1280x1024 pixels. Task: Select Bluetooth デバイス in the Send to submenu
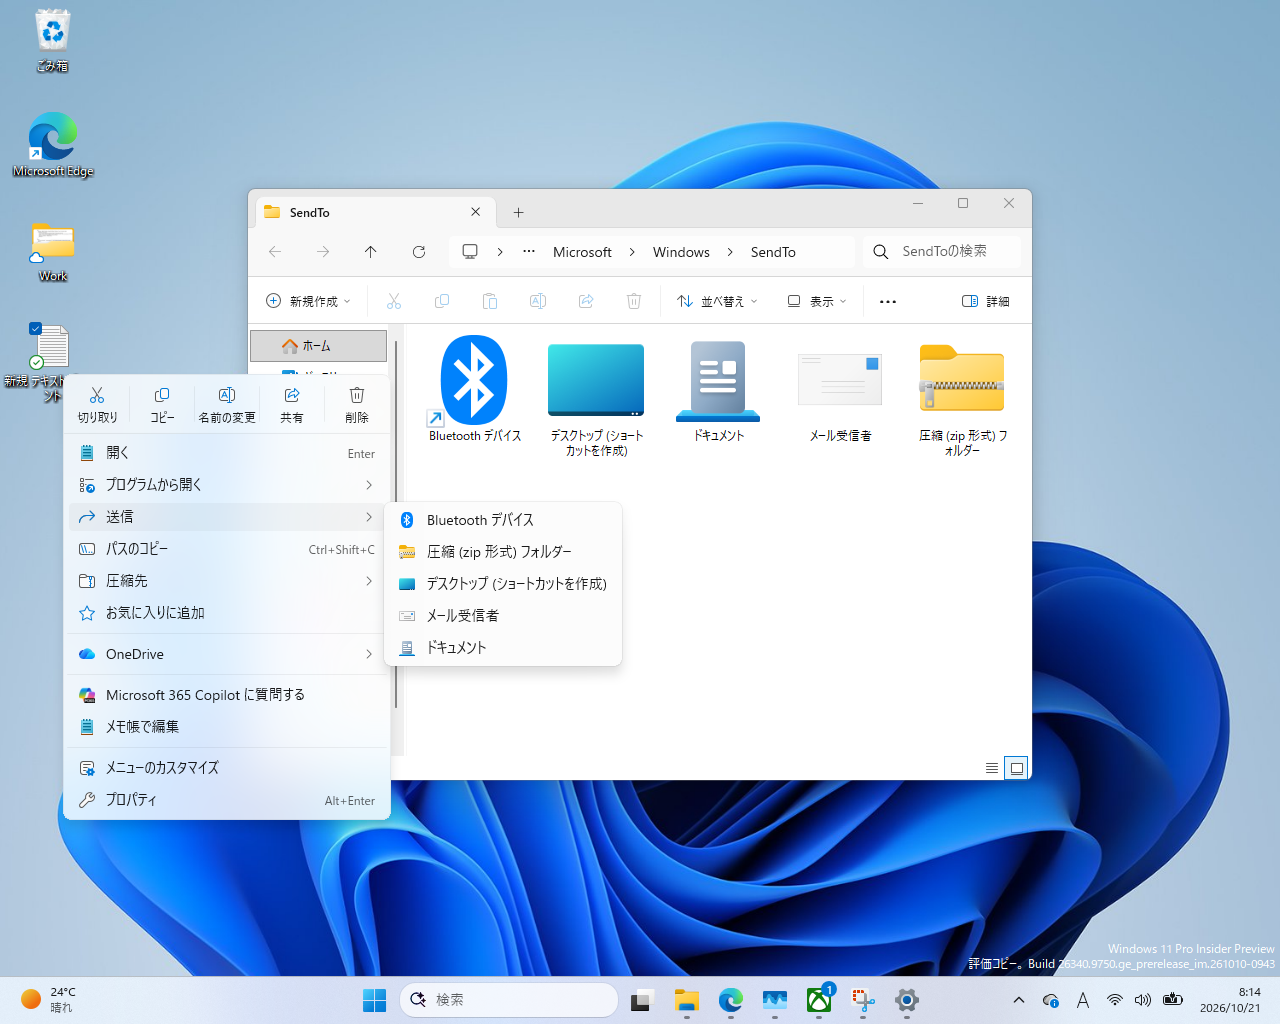click(503, 520)
